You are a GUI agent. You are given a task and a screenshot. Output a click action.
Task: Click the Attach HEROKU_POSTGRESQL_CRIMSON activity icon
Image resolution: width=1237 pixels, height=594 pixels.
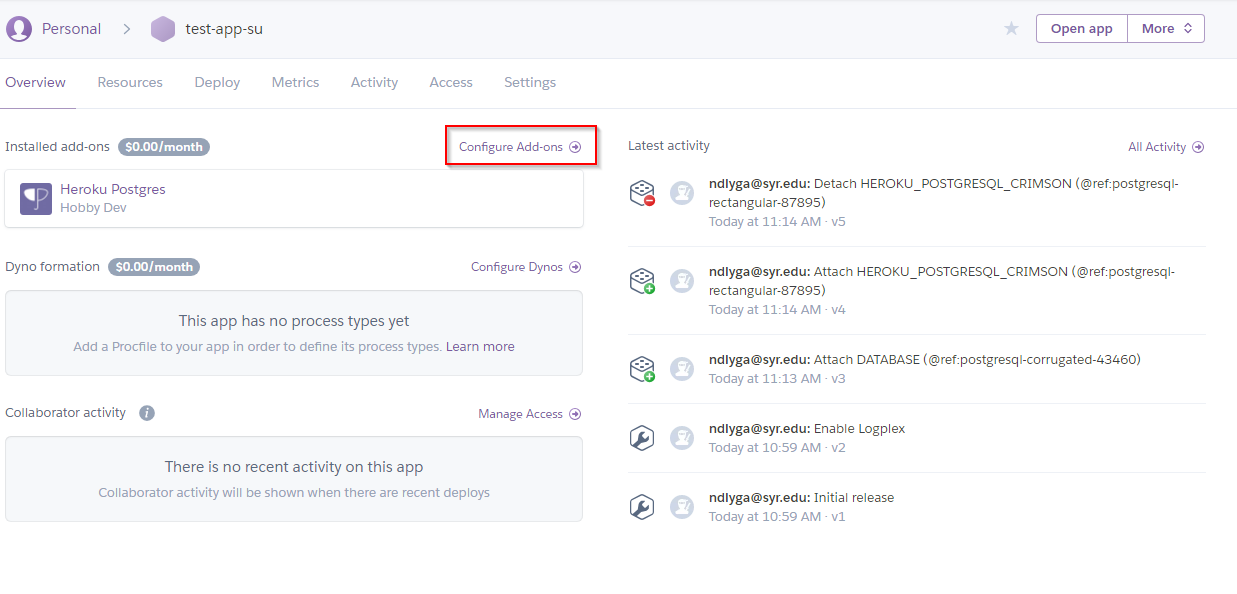[x=642, y=281]
